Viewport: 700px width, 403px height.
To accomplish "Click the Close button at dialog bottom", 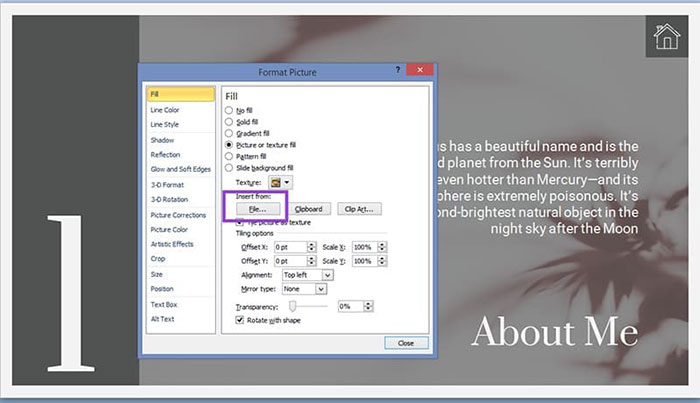I will click(405, 343).
